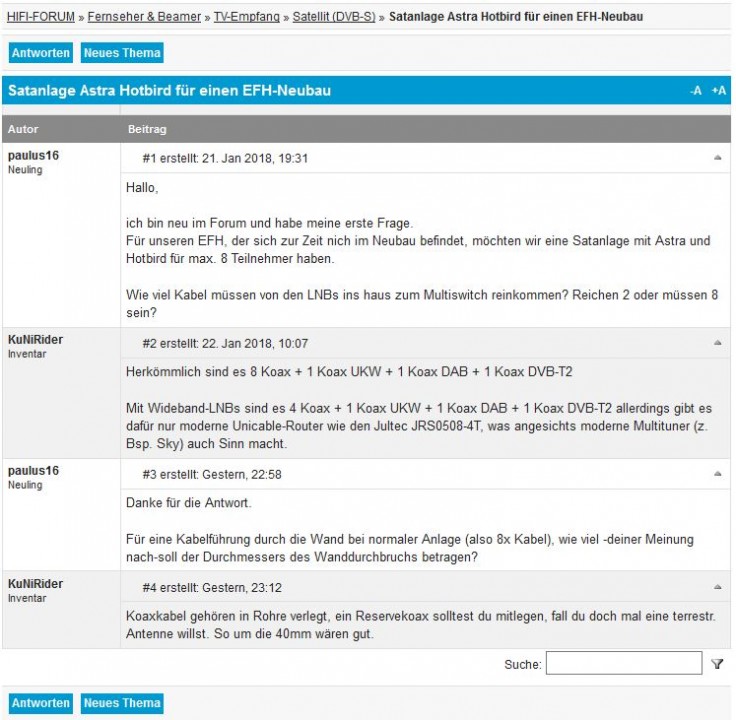Click the up arrow on post #1

[717, 158]
